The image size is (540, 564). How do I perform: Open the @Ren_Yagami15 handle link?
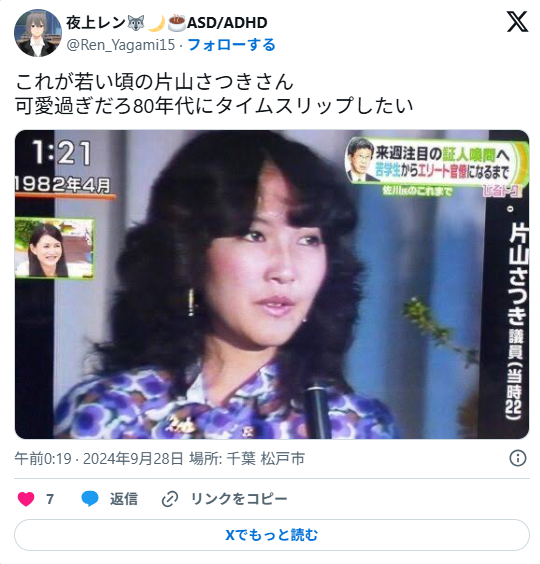[x=121, y=45]
